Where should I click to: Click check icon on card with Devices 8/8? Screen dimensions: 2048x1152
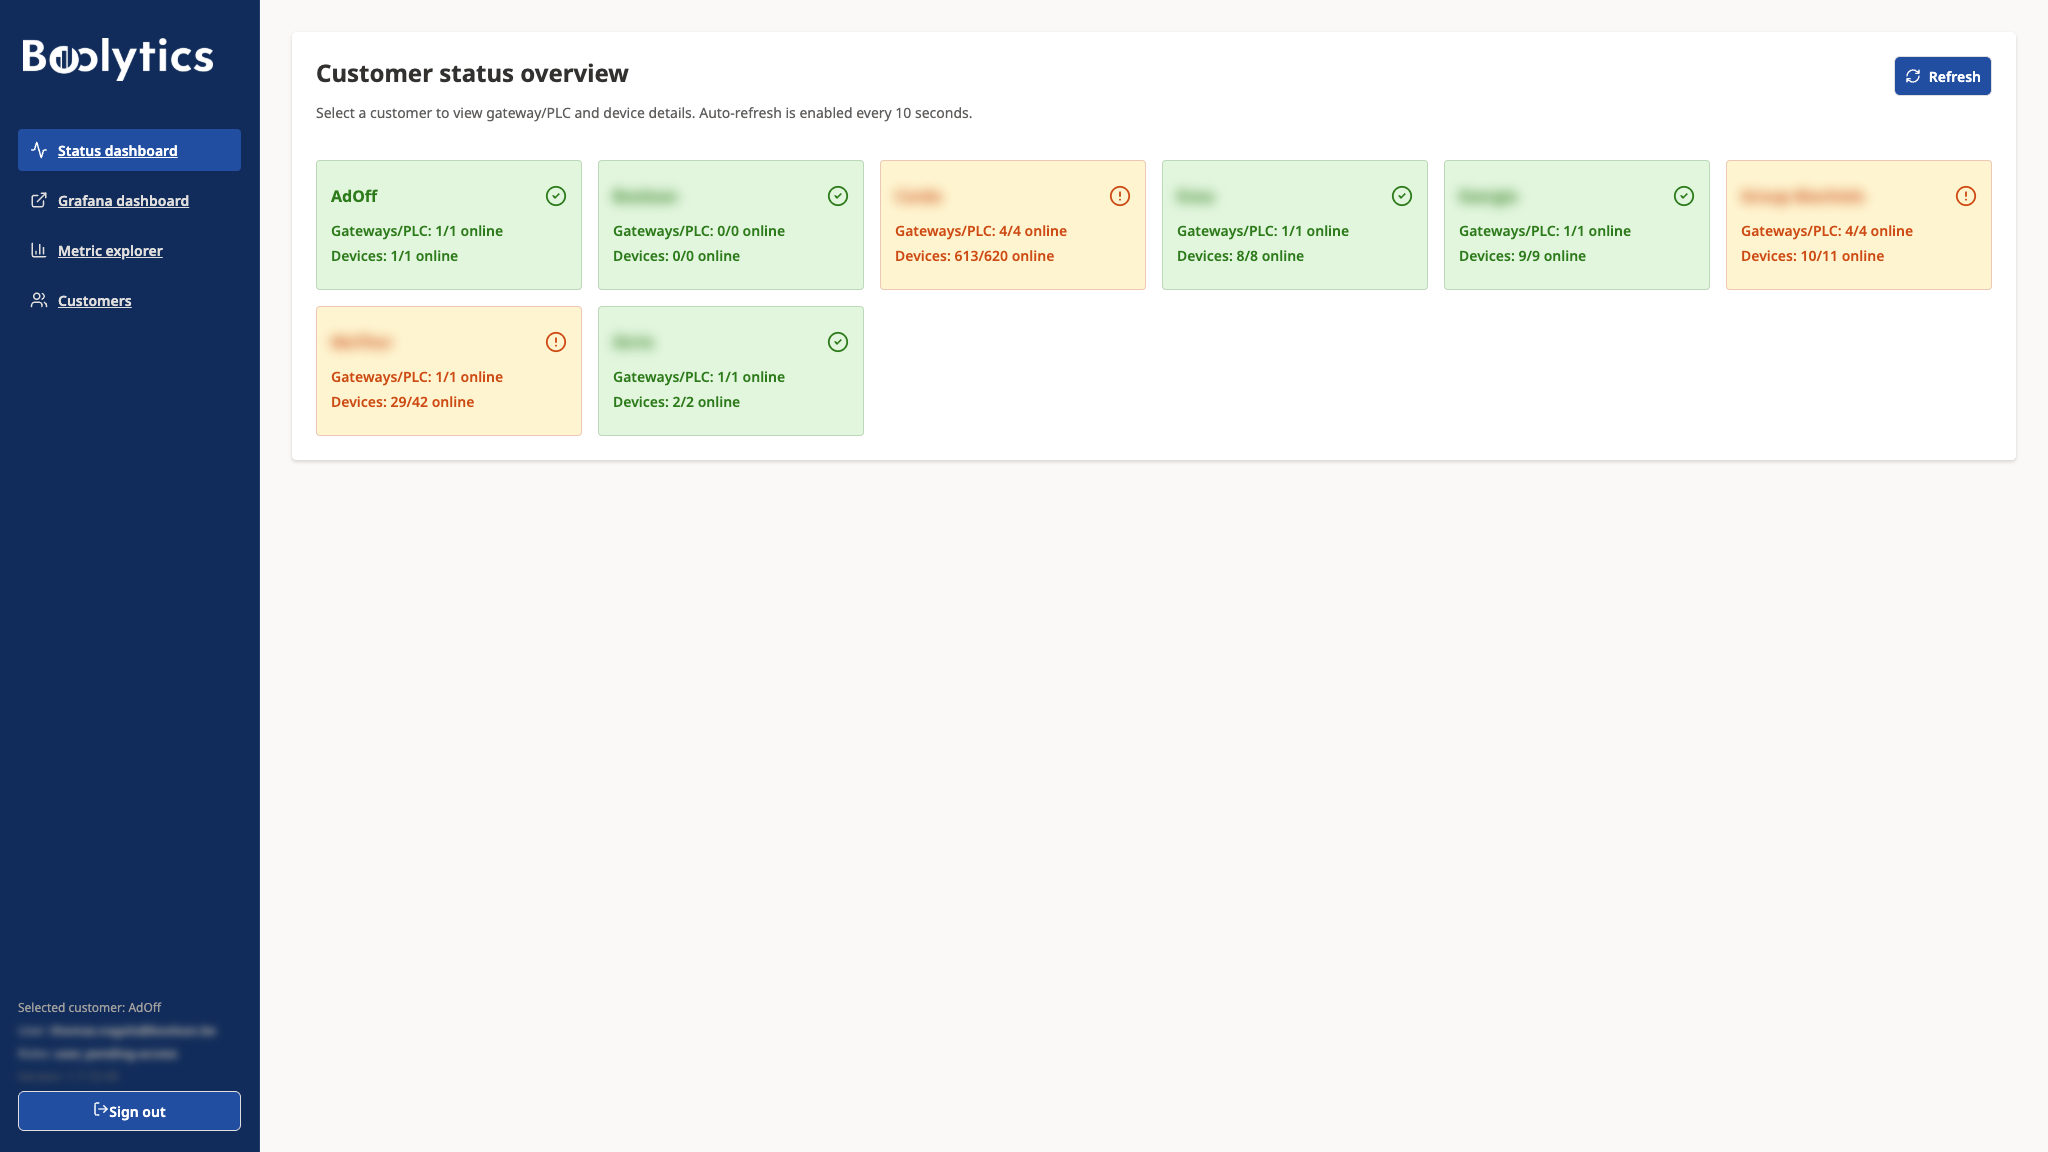[1402, 196]
